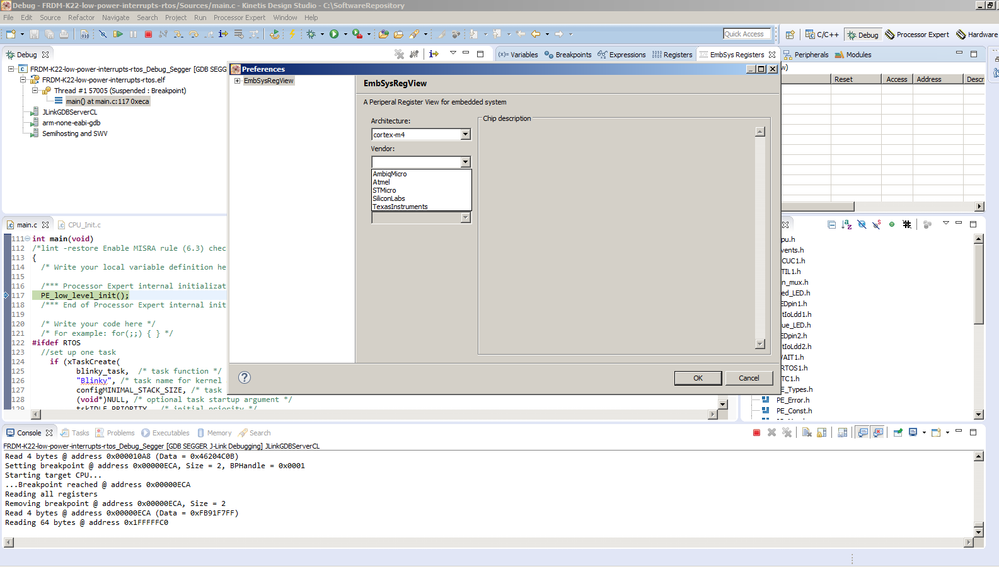Click the yellow Back navigation arrow
This screenshot has height=567, width=999.
pyautogui.click(x=536, y=34)
